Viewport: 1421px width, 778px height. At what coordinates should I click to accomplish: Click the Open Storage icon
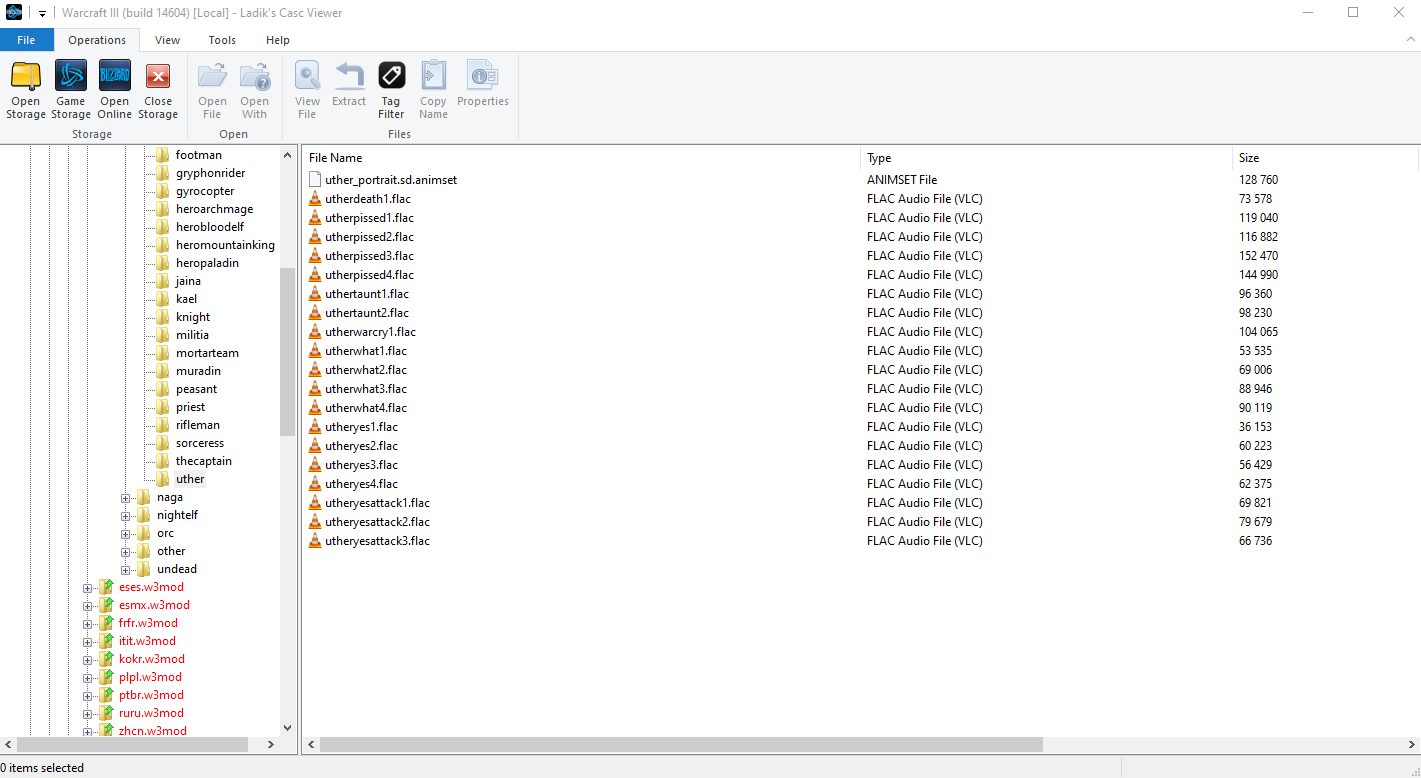tap(25, 76)
